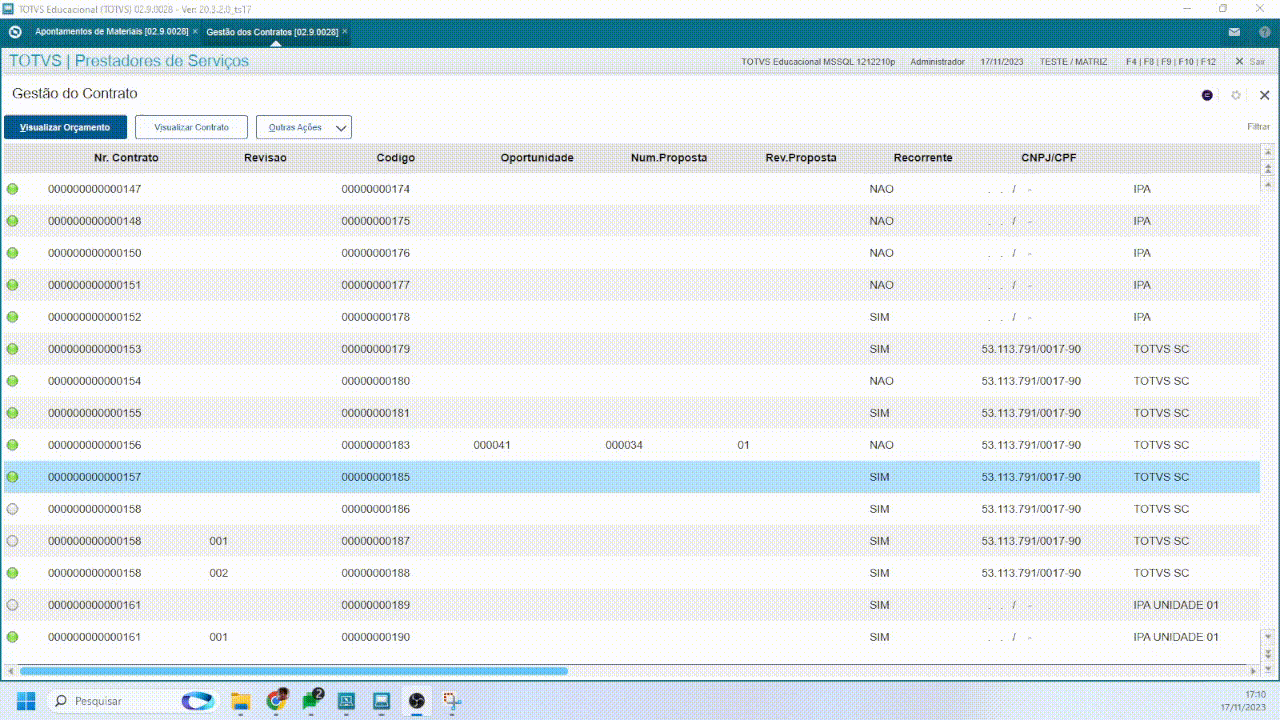The width and height of the screenshot is (1280, 720).
Task: Sort by Rev.Proposta column header
Action: coord(801,158)
